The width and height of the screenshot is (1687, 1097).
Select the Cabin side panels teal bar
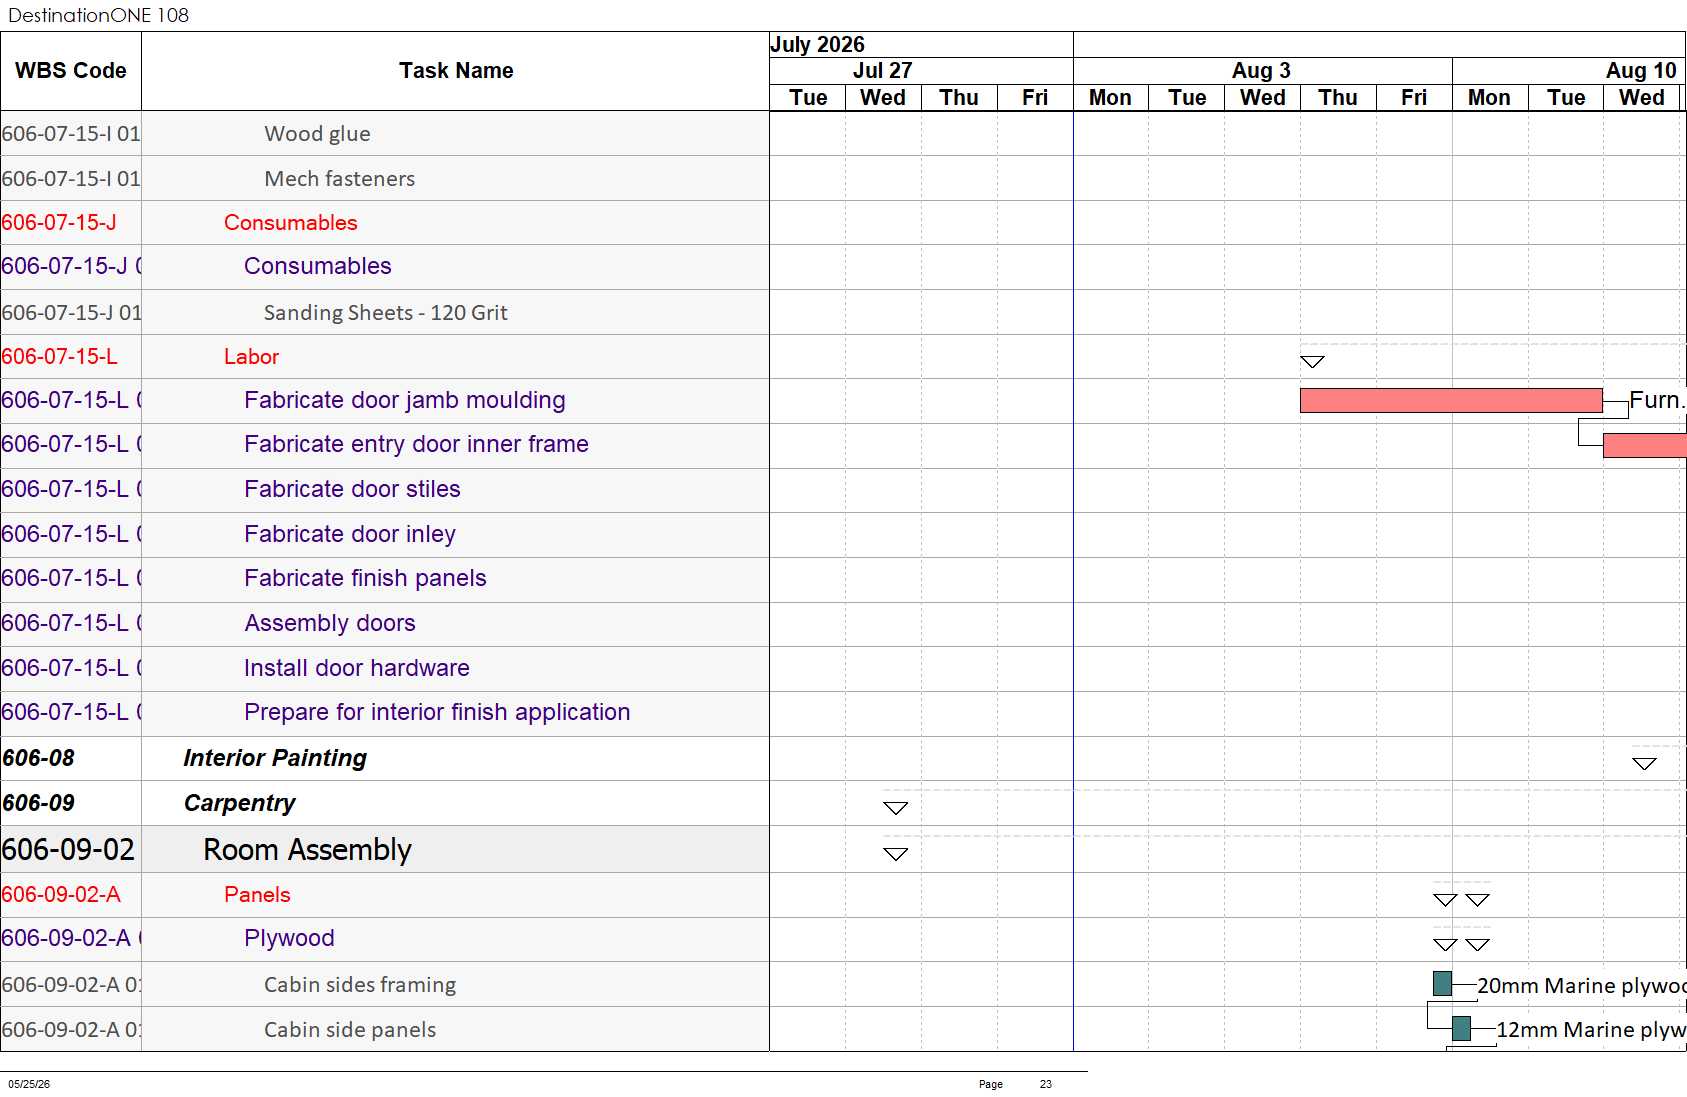1461,1028
